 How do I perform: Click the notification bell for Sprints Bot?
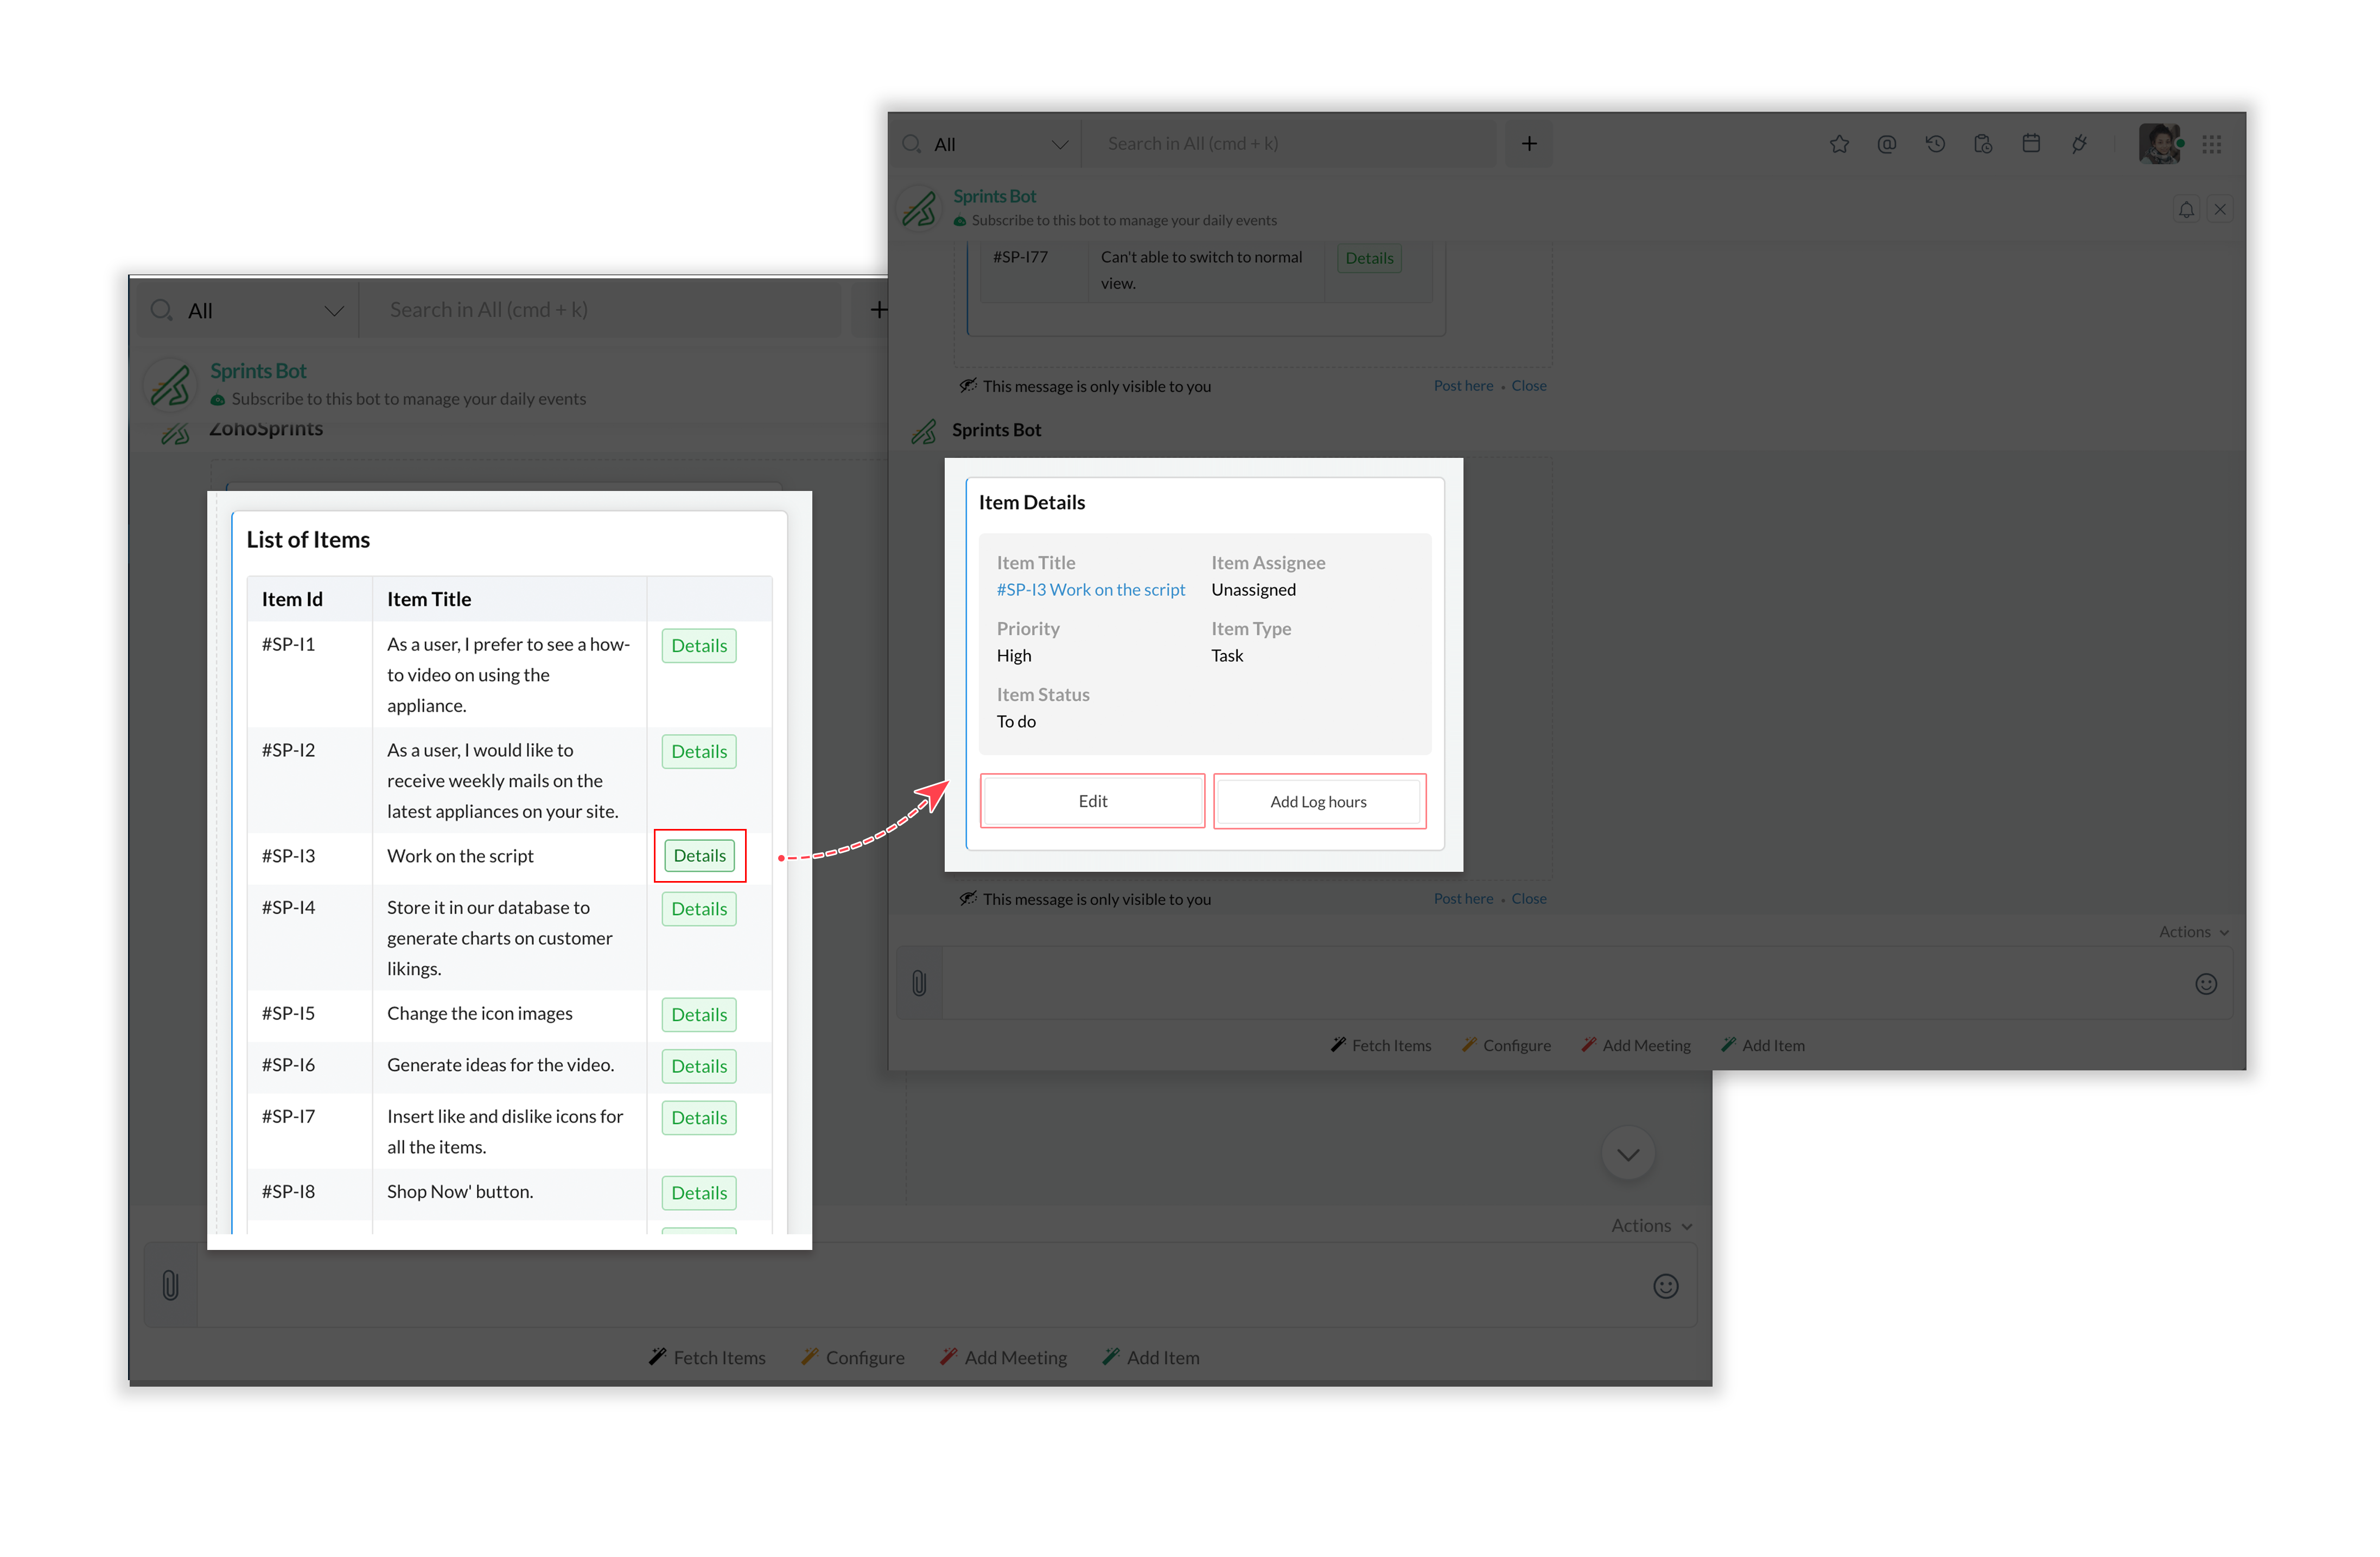(x=2186, y=209)
